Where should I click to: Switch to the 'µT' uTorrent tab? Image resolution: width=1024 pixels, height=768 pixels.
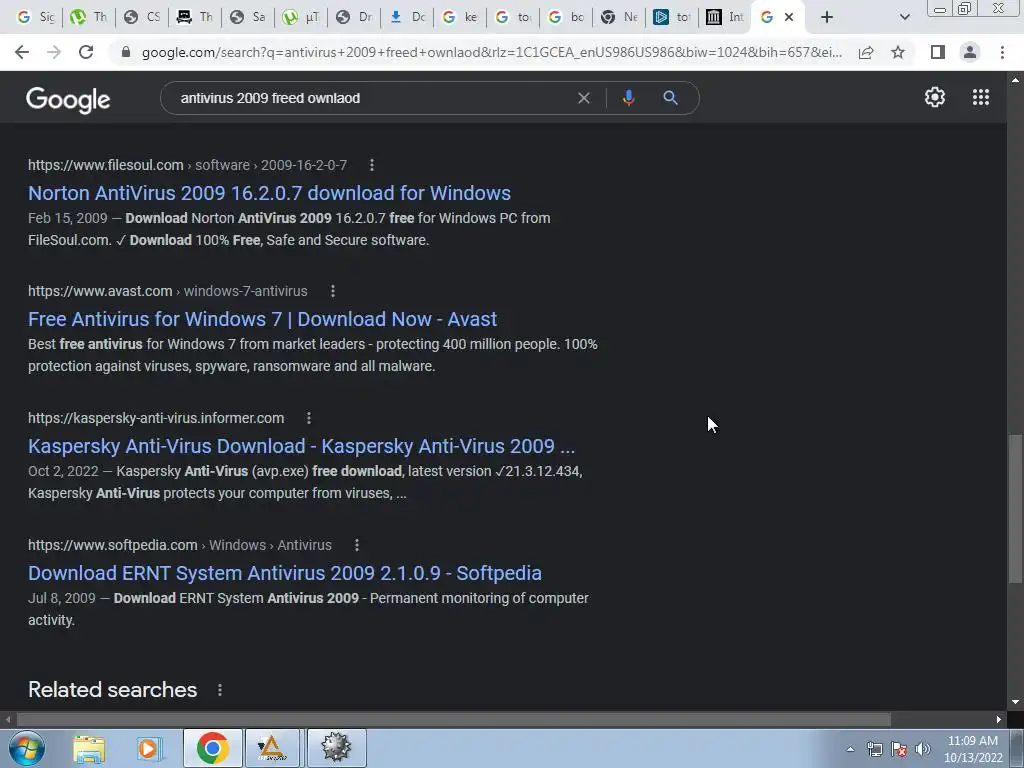300,17
